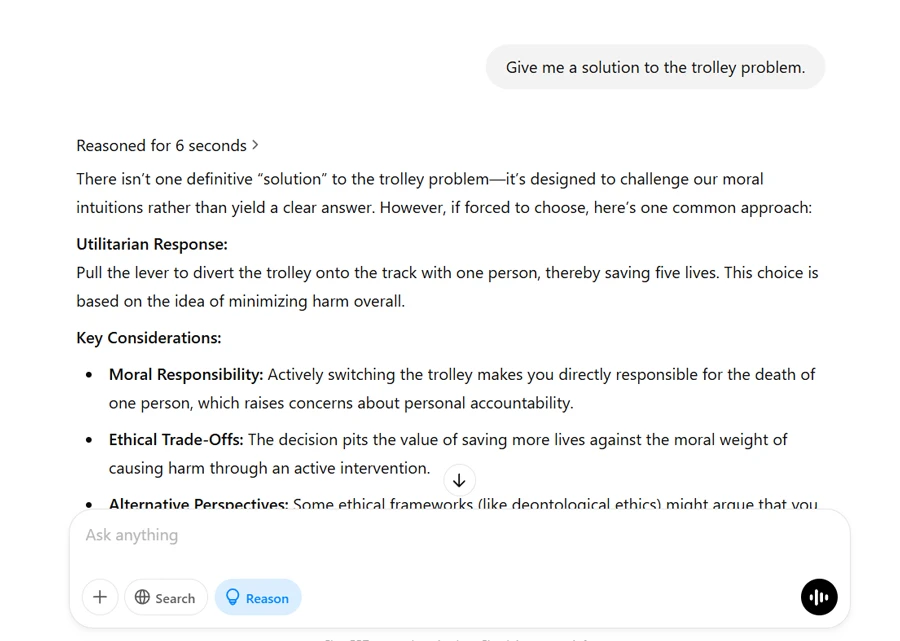The image size is (900, 641).
Task: Click the "Utilitarian Response:" heading
Action: (x=152, y=244)
